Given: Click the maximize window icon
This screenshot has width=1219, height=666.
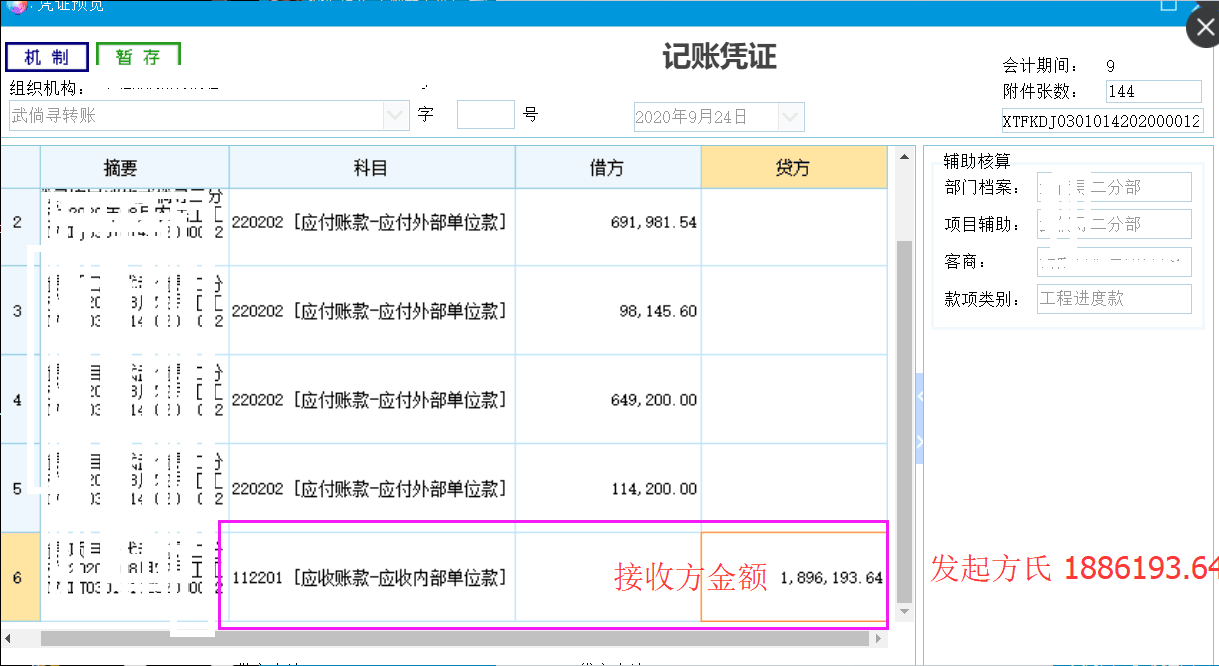Looking at the screenshot, I should click(x=1168, y=5).
